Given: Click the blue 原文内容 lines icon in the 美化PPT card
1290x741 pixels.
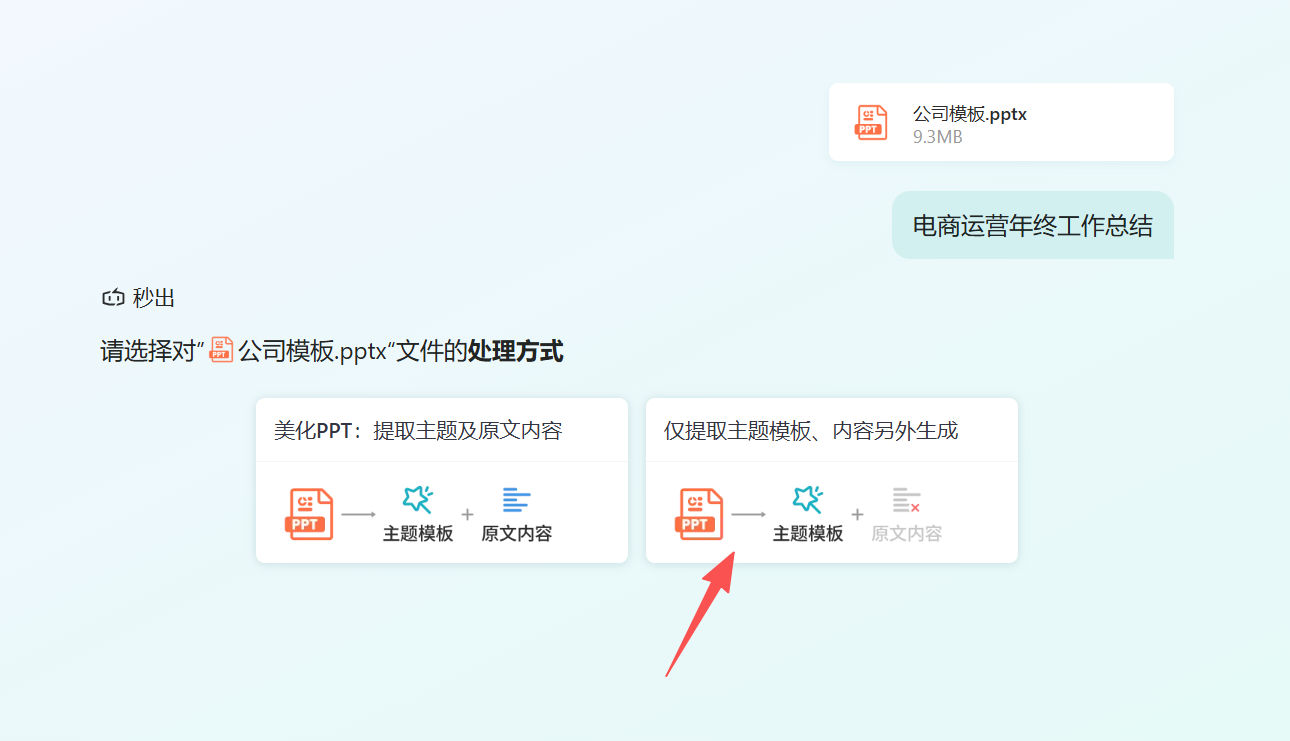Looking at the screenshot, I should [516, 499].
